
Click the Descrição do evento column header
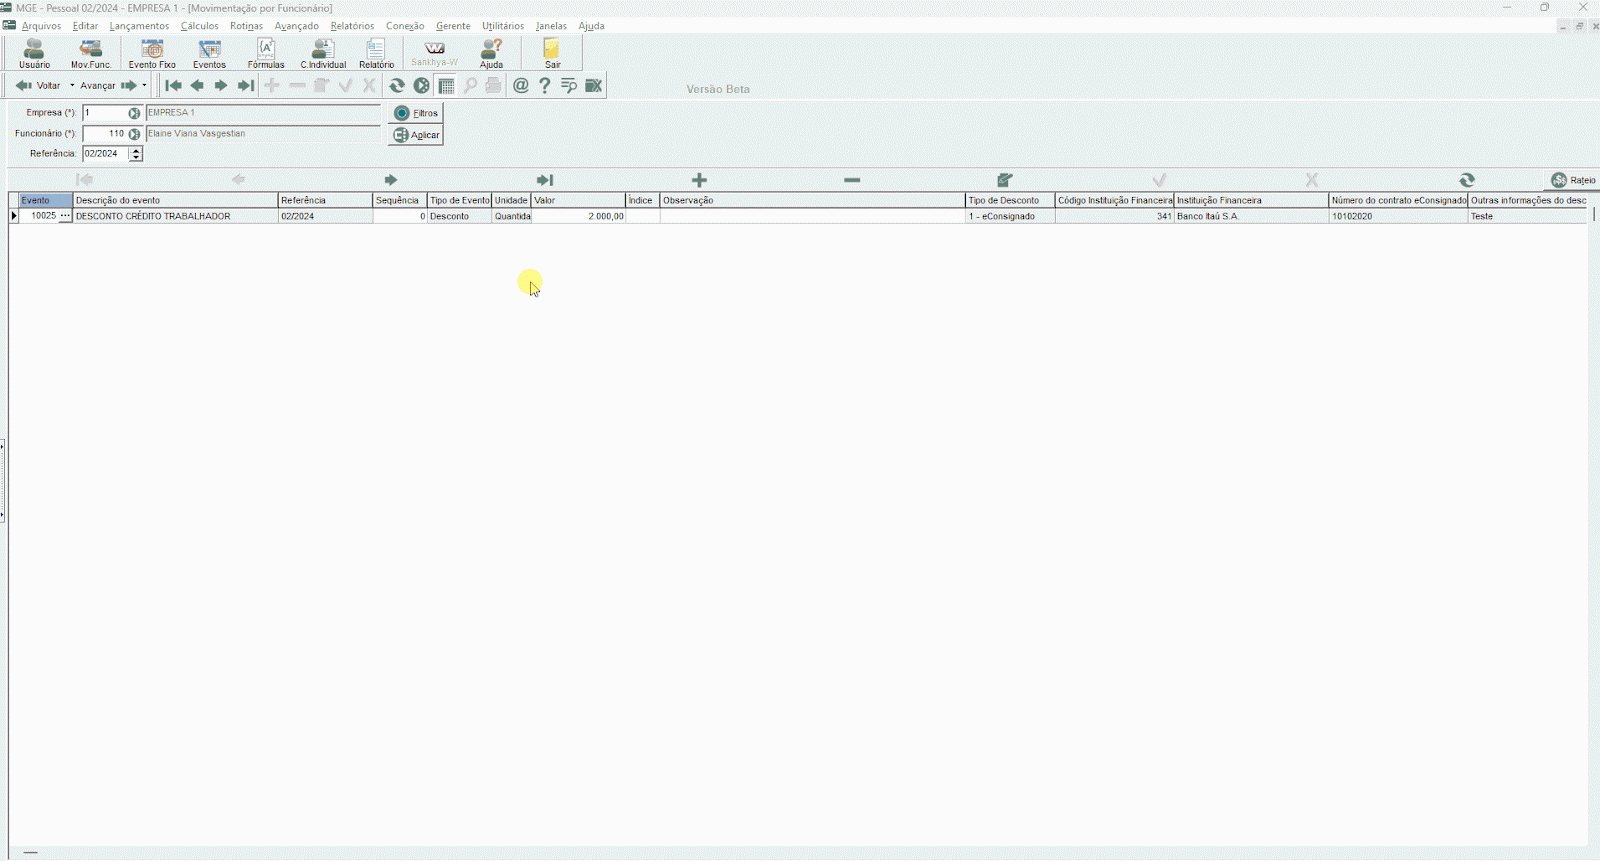tap(176, 201)
